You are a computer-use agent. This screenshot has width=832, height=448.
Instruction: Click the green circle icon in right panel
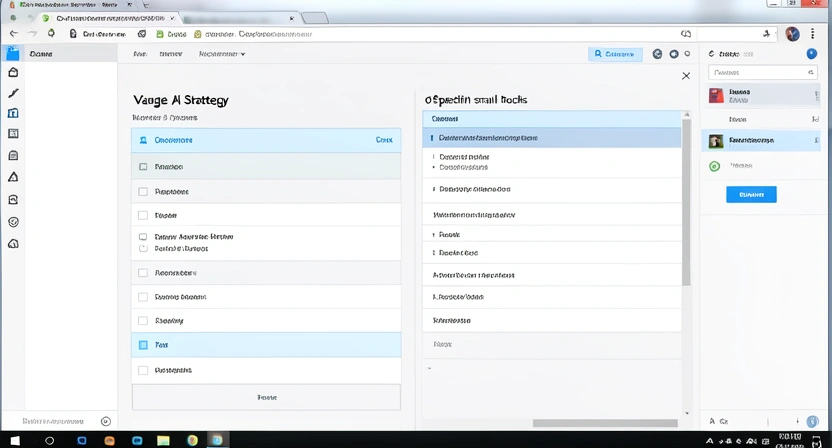click(x=714, y=166)
